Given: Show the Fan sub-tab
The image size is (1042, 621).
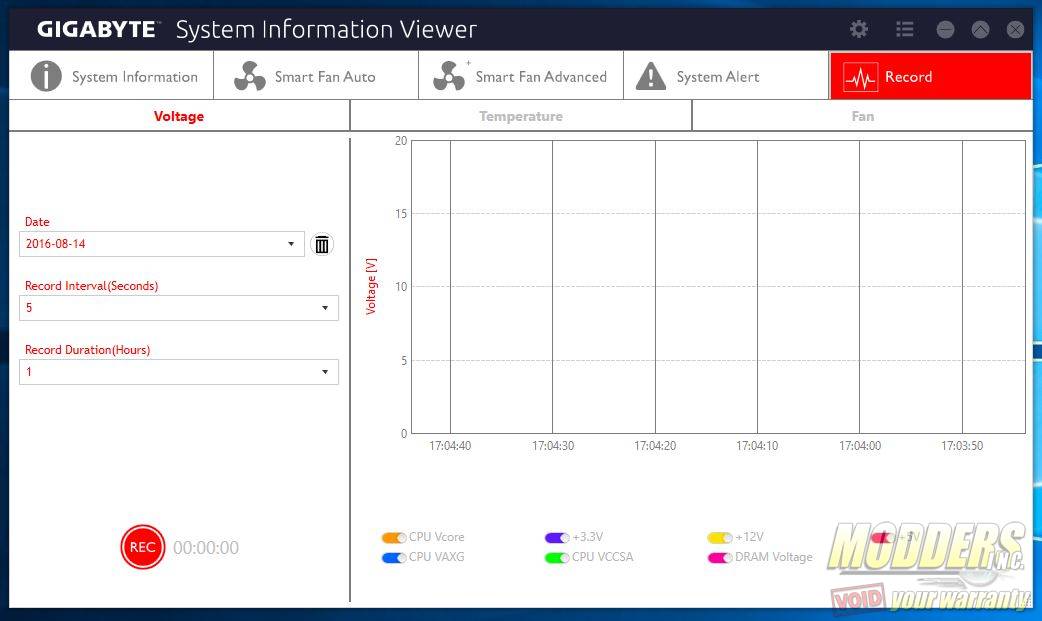Looking at the screenshot, I should coord(863,116).
